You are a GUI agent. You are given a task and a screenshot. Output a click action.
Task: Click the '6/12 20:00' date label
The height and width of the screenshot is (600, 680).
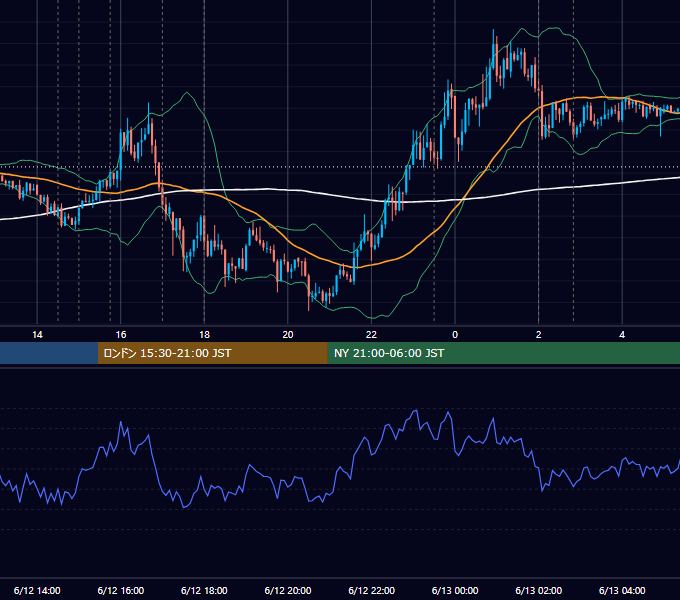click(x=288, y=590)
